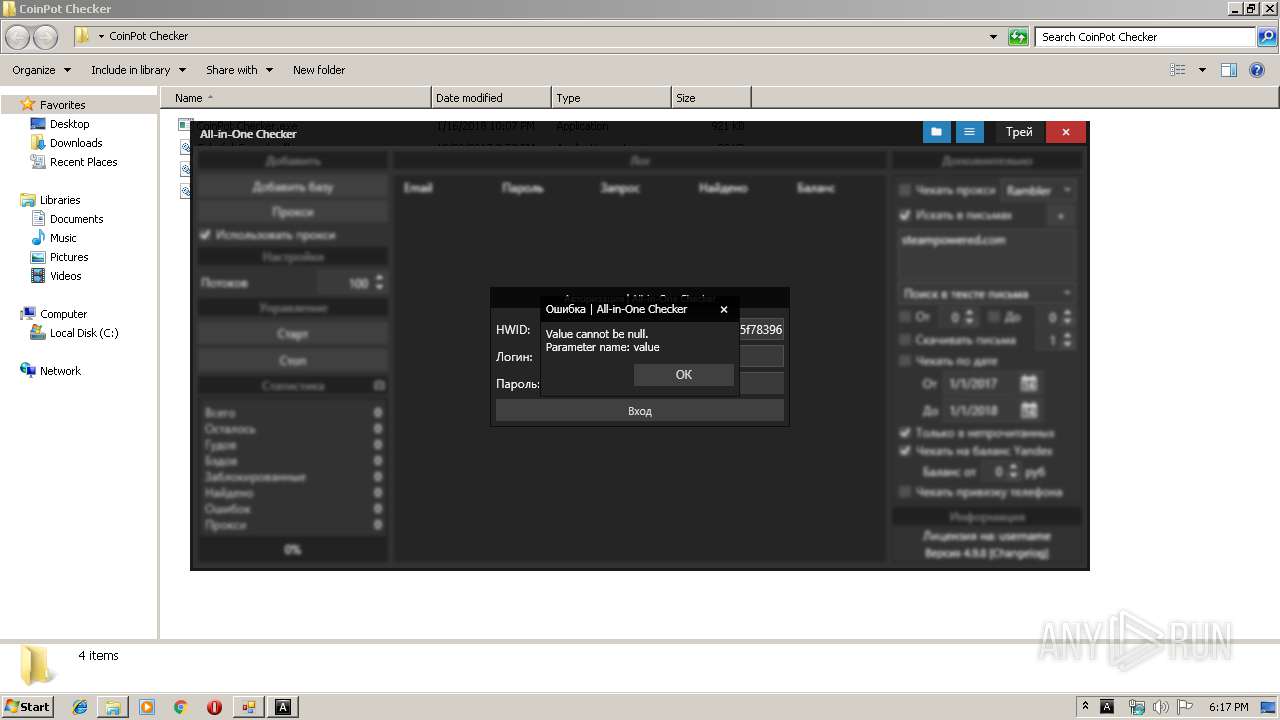Screen dimensions: 1280x720
Task: Sort by Date modified column
Action: 491,98
